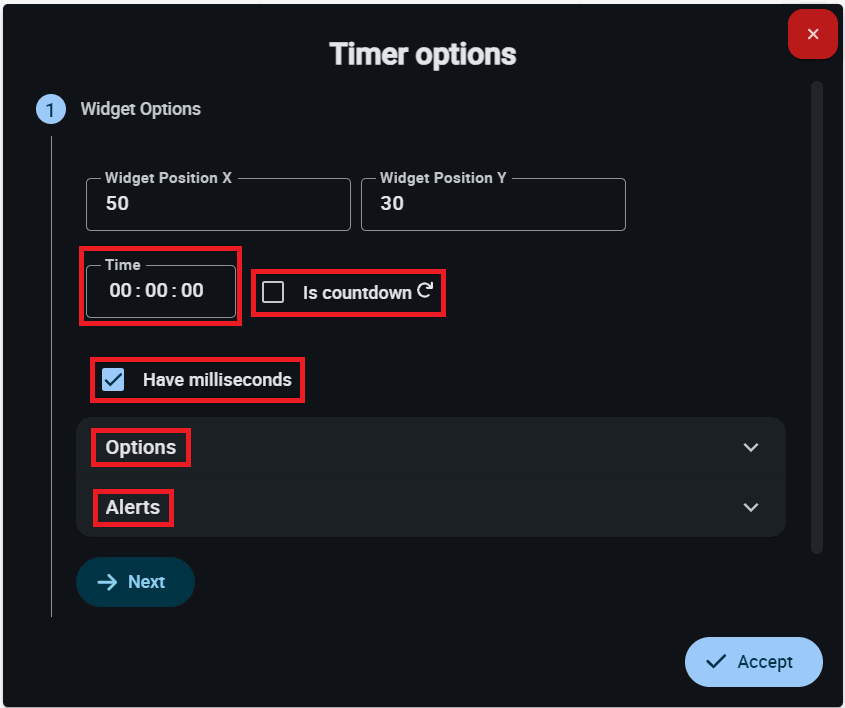Image resolution: width=845 pixels, height=708 pixels.
Task: Focus the Widget Position X field
Action: (218, 204)
